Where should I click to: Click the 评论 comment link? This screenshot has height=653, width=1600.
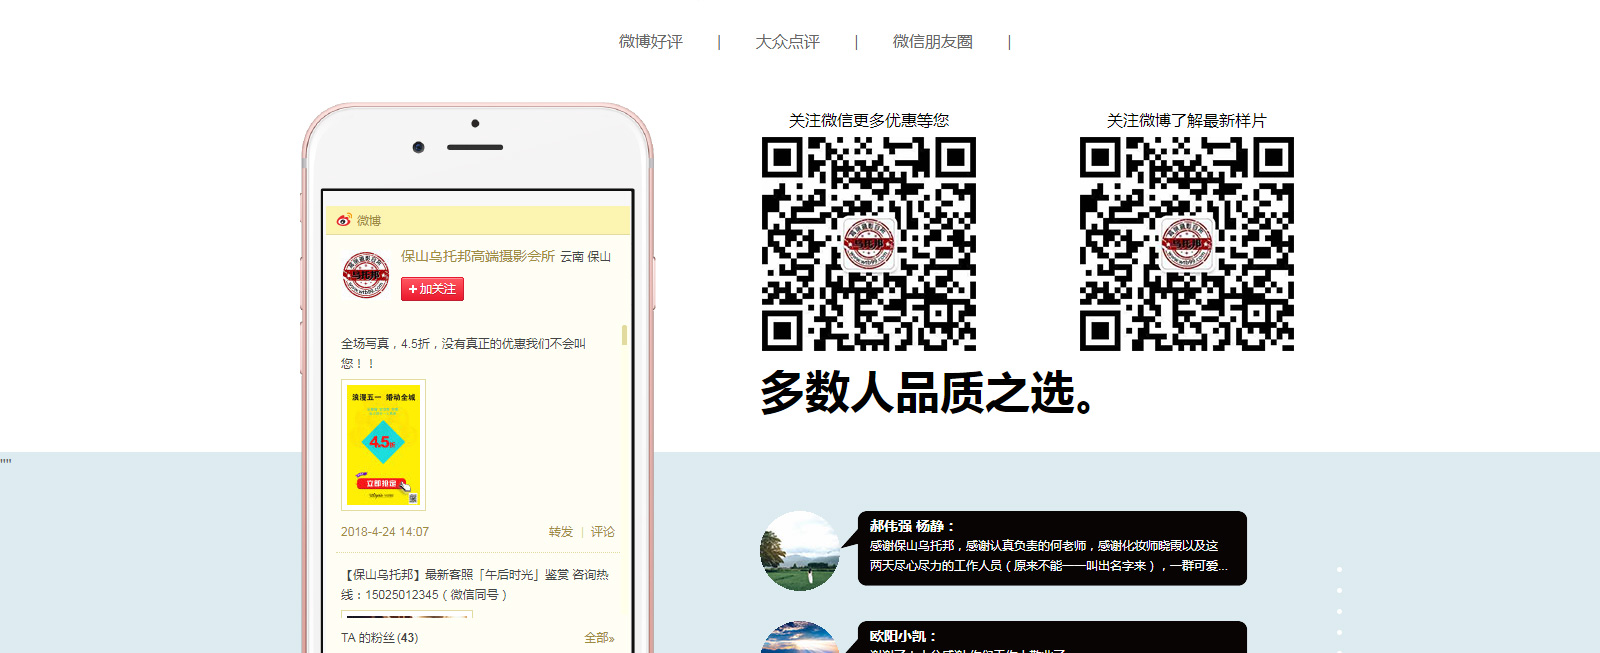pos(603,532)
